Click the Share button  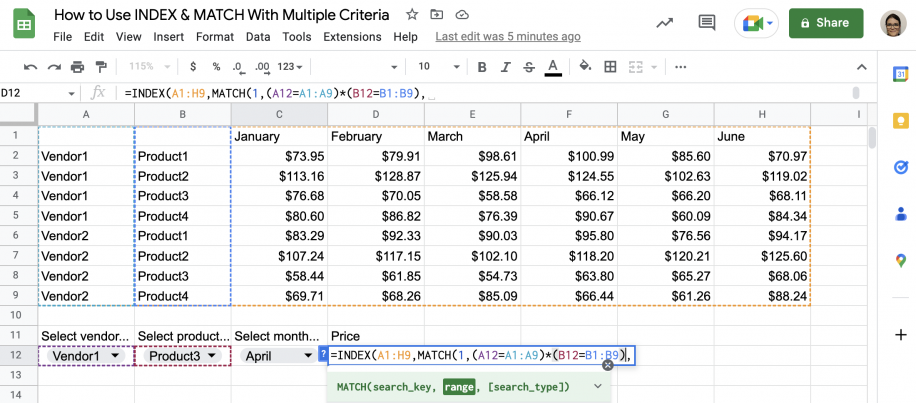click(x=825, y=23)
